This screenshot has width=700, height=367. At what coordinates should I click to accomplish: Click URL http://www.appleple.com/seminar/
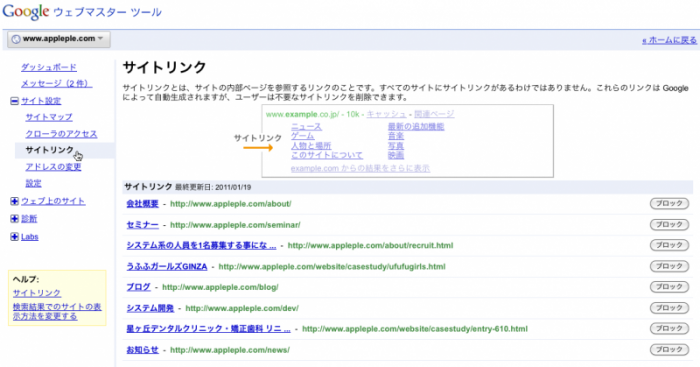(x=235, y=225)
